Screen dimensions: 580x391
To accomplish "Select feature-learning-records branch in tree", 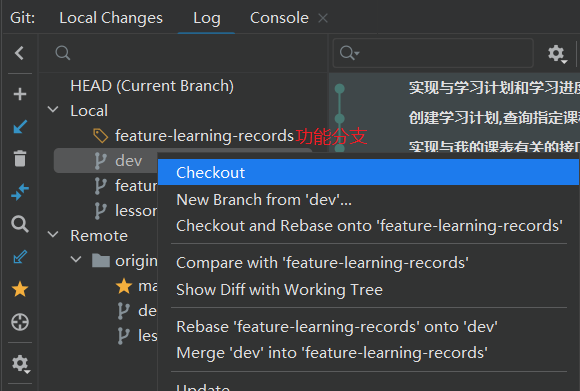I will [204, 136].
